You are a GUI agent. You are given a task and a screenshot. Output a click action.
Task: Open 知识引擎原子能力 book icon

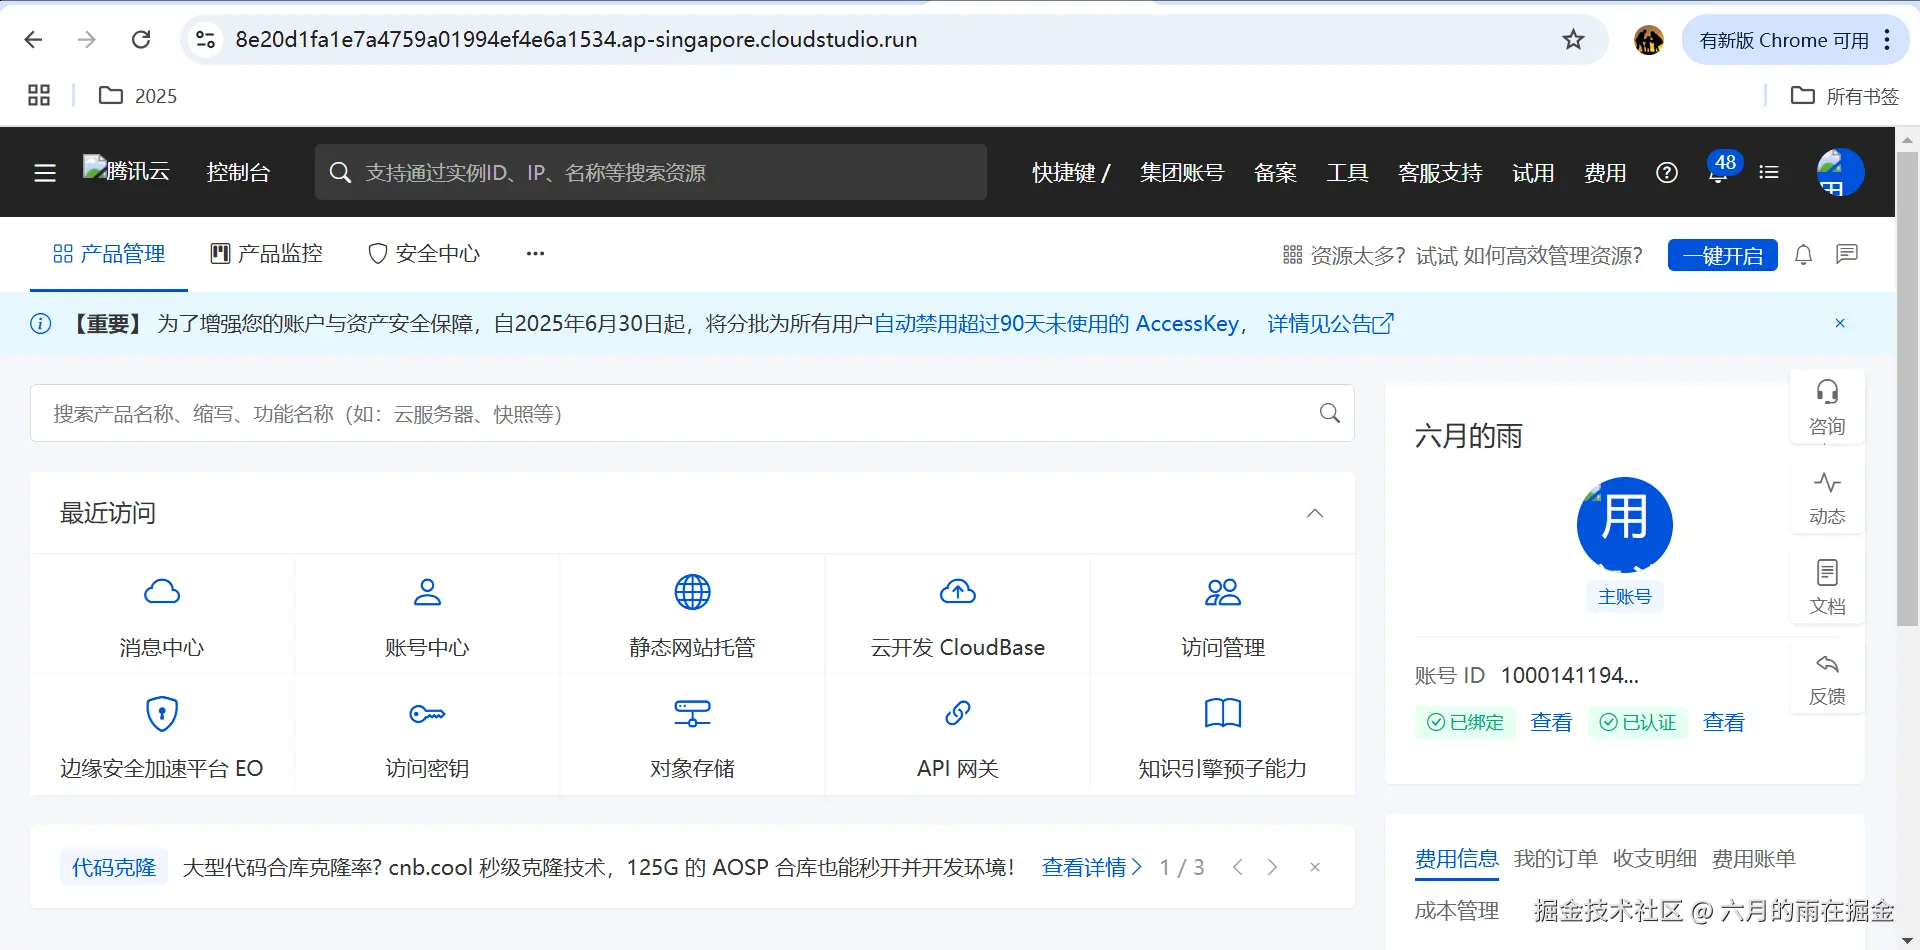tap(1223, 713)
